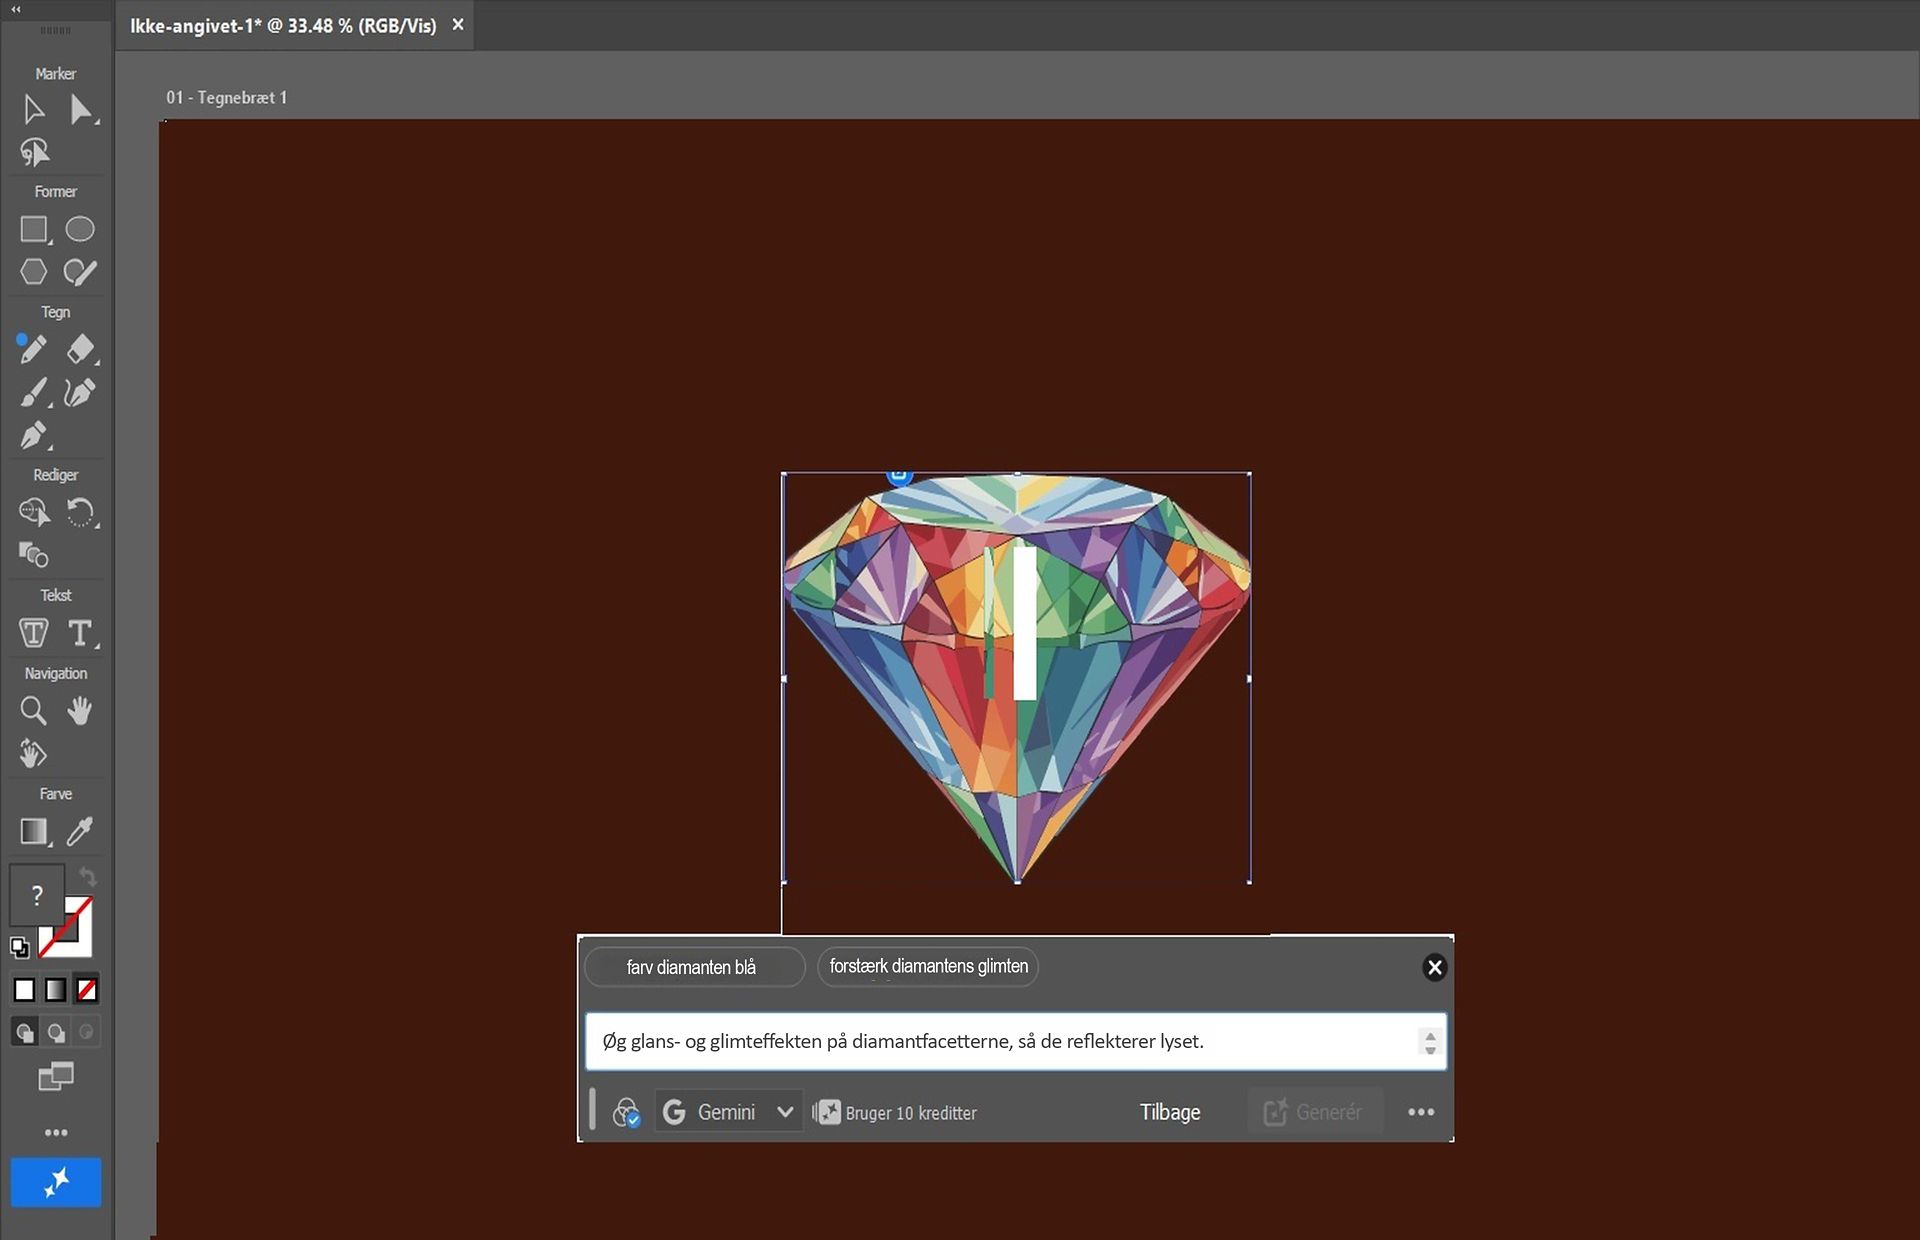Open the Change Screen Mode icon
The width and height of the screenshot is (1920, 1240).
(x=56, y=1076)
